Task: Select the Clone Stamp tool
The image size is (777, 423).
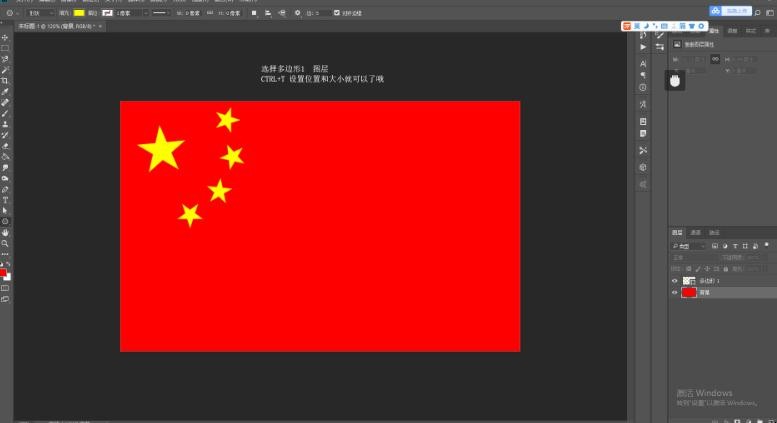Action: [5, 124]
